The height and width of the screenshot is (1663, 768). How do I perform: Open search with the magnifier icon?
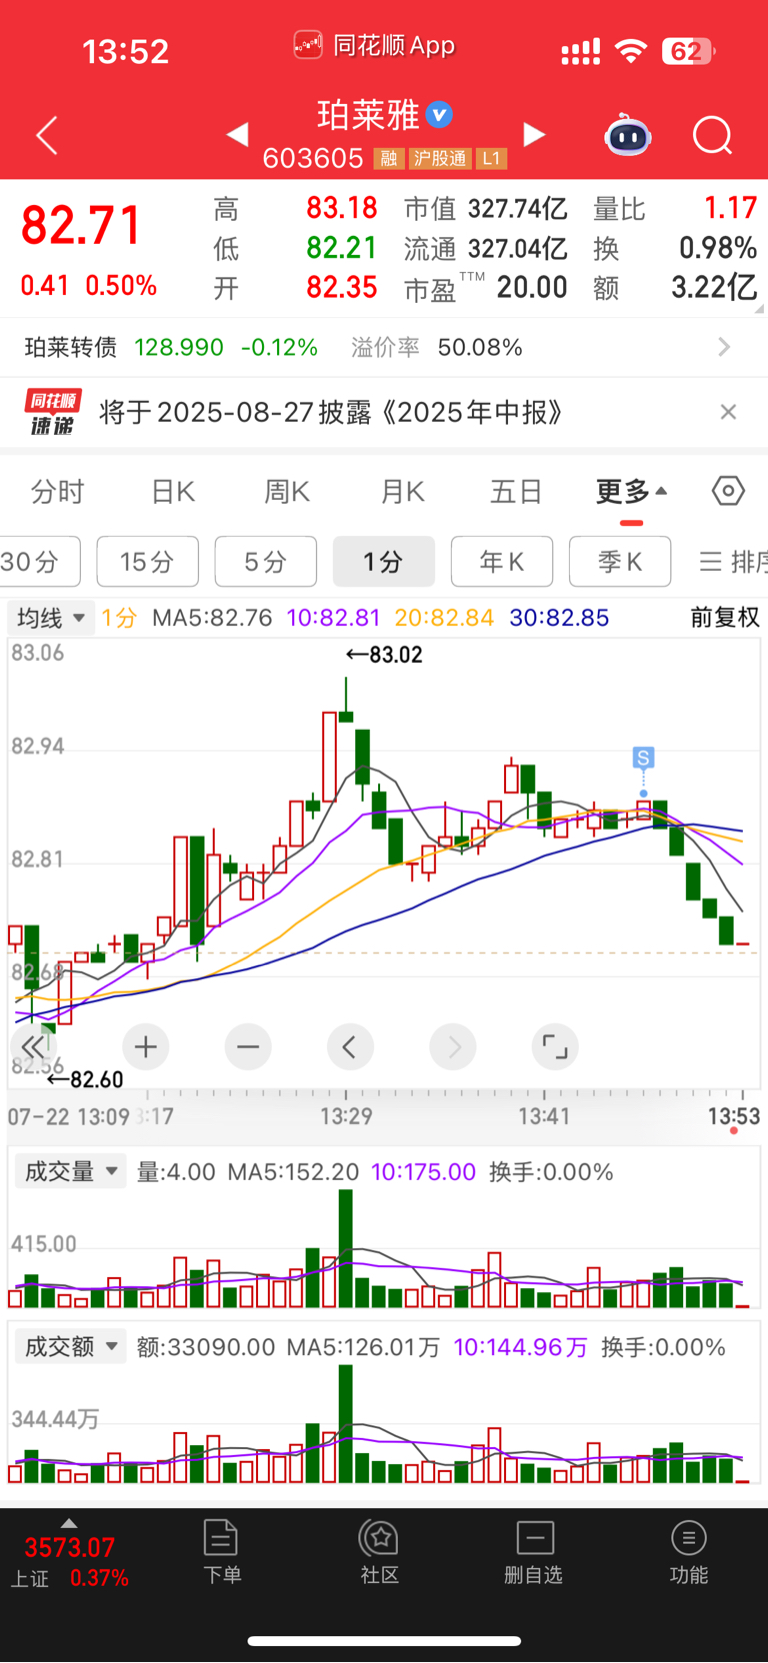713,135
